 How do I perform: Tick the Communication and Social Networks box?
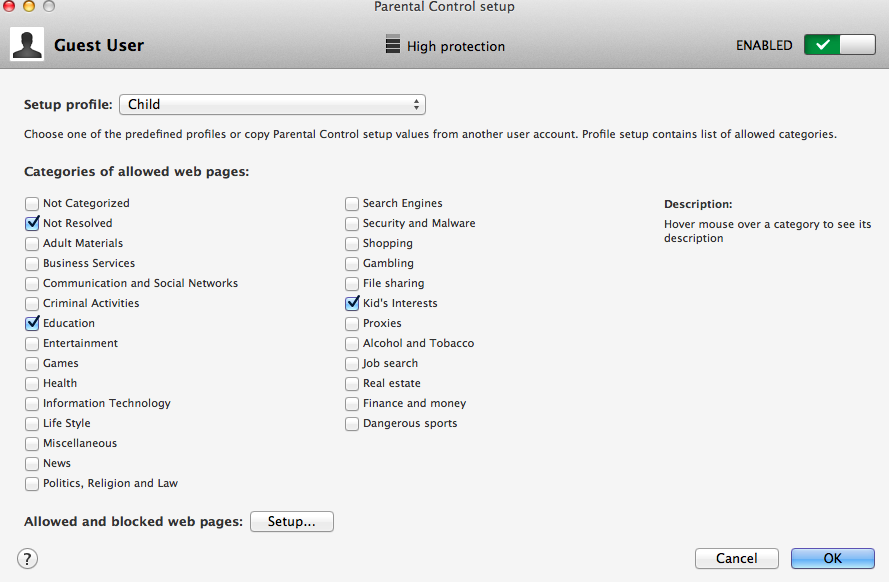click(32, 283)
